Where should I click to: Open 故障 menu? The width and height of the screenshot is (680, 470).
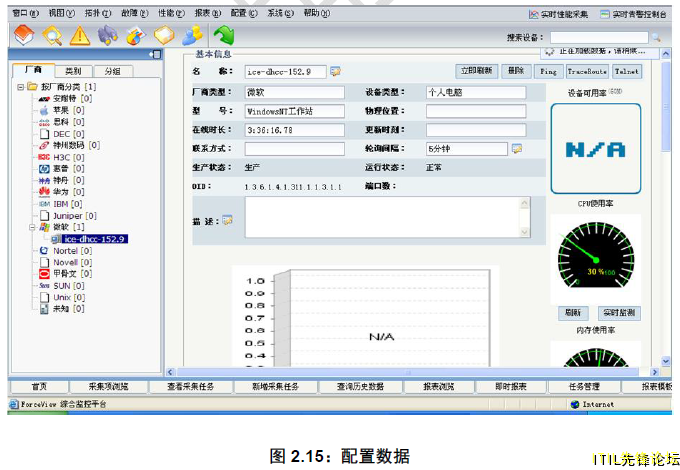(x=134, y=13)
